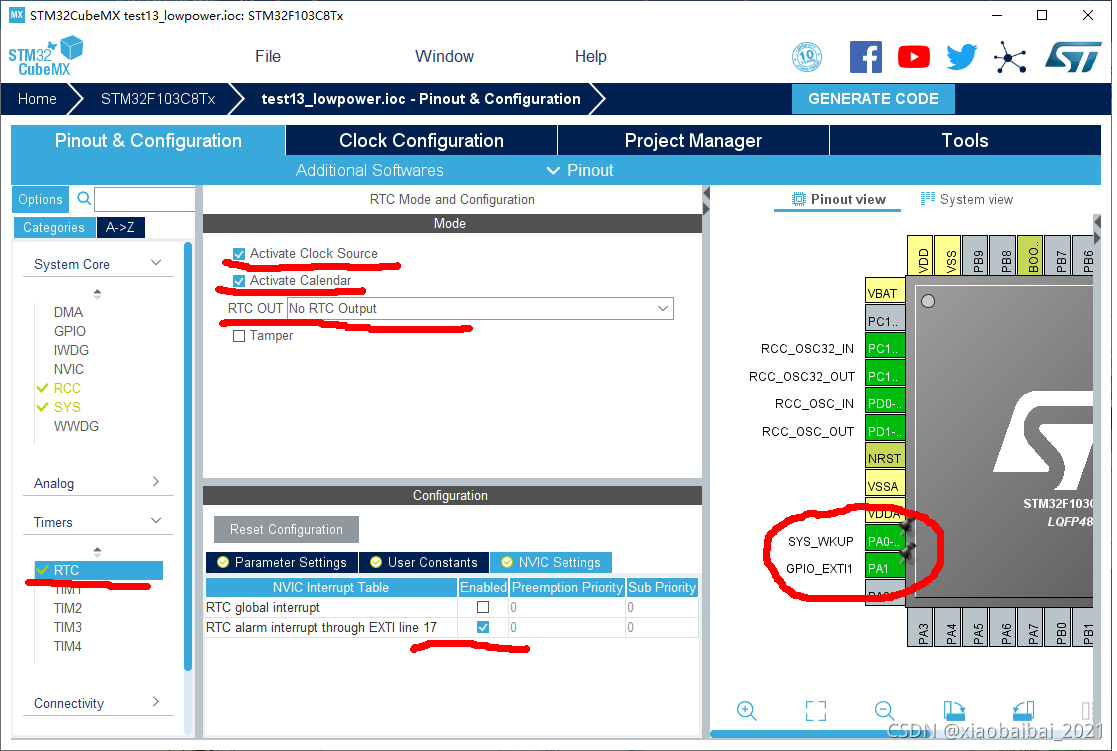
Task: Zoom in on the chip pinout
Action: coord(746,710)
